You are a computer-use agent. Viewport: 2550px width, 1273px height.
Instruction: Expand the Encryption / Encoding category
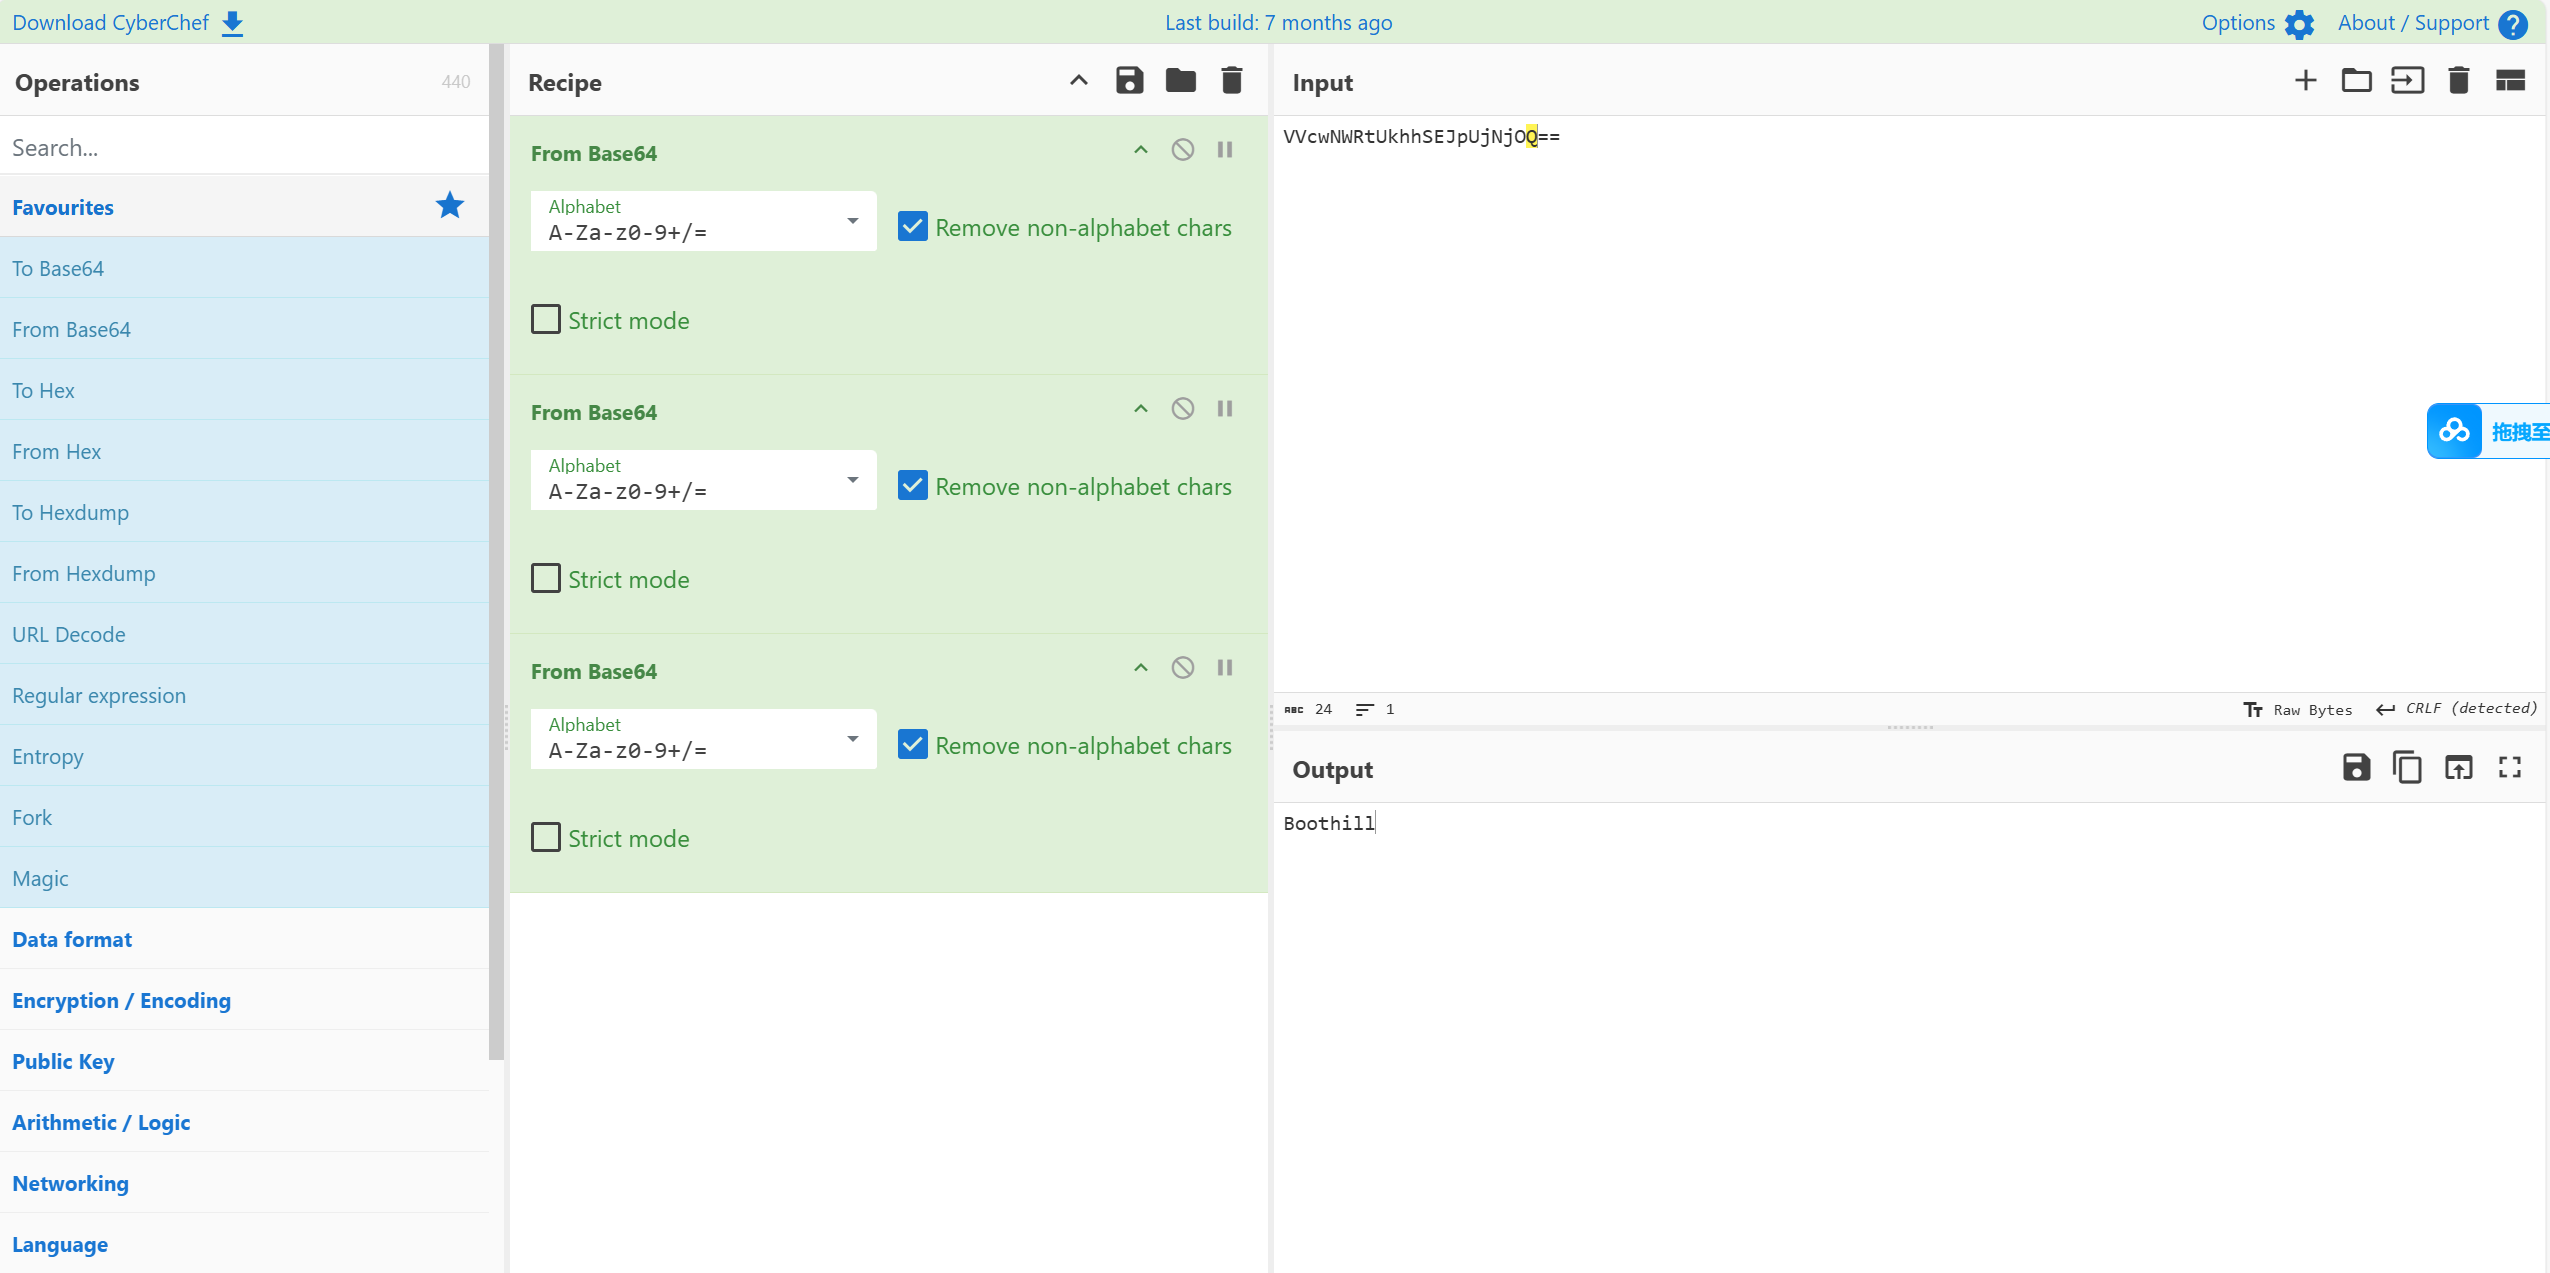pos(244,1000)
